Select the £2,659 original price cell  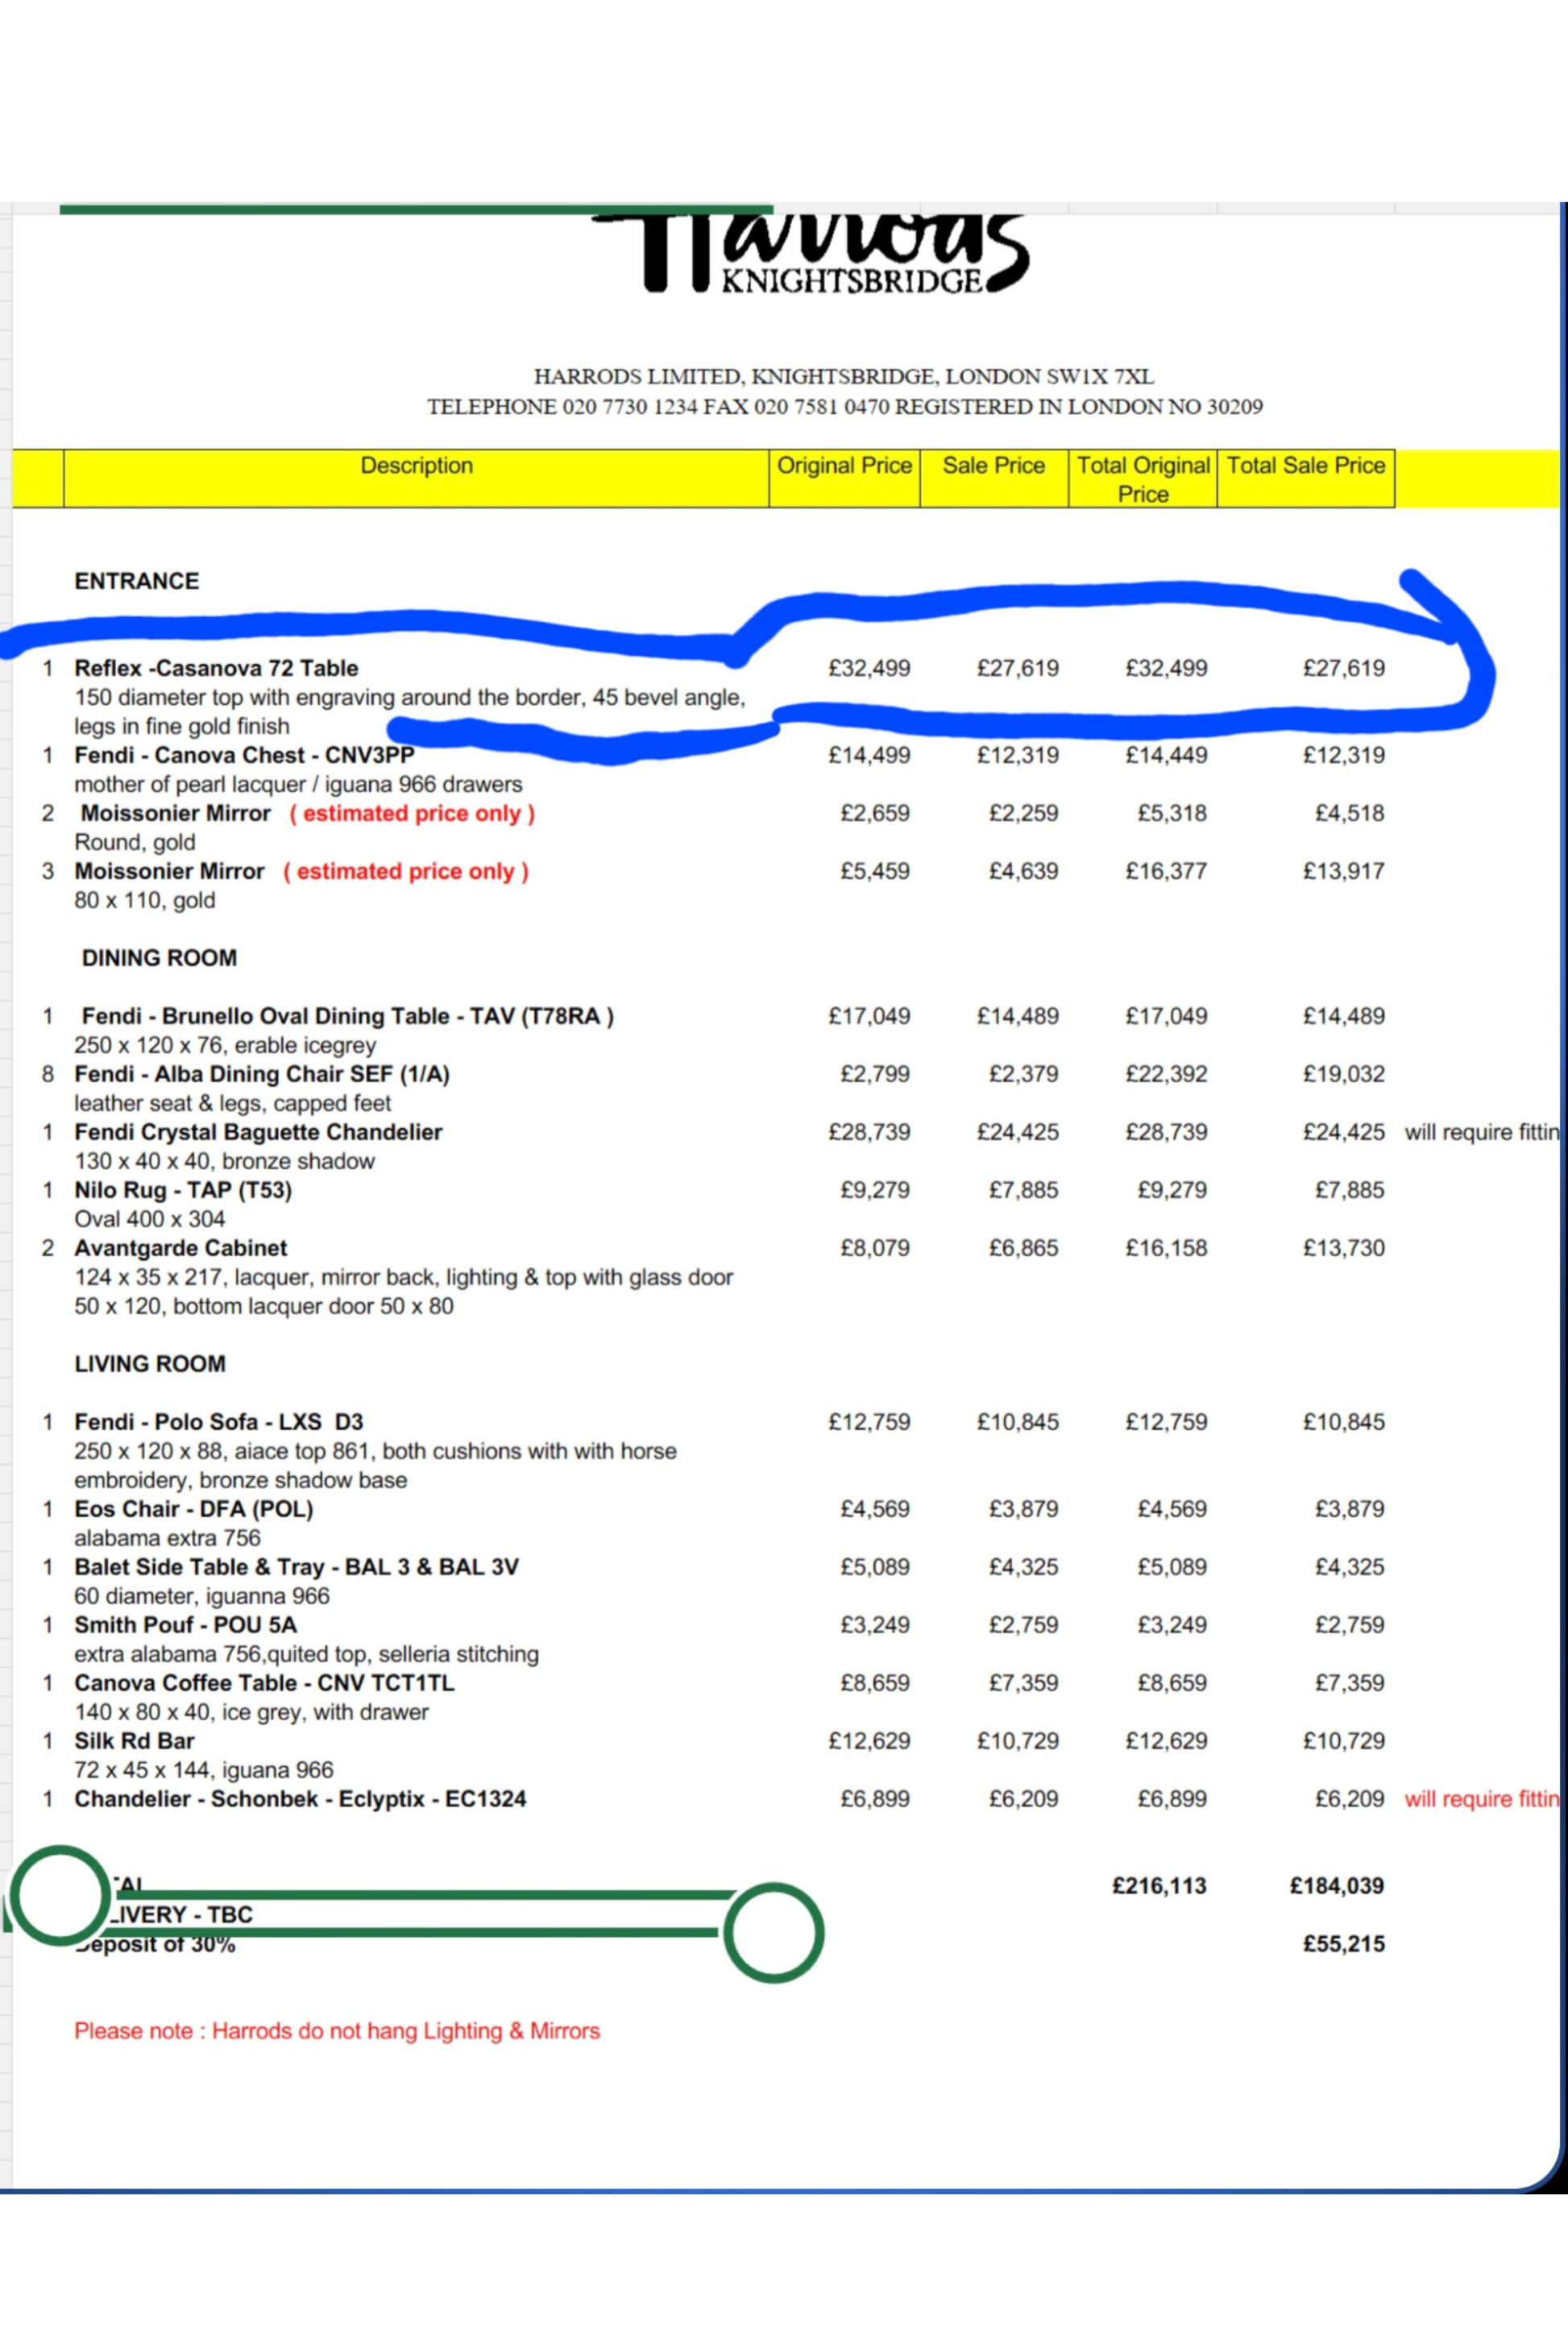coord(875,813)
